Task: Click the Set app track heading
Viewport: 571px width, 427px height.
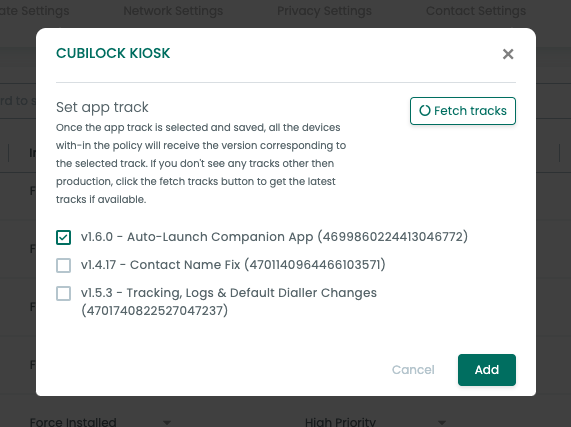Action: click(x=102, y=107)
